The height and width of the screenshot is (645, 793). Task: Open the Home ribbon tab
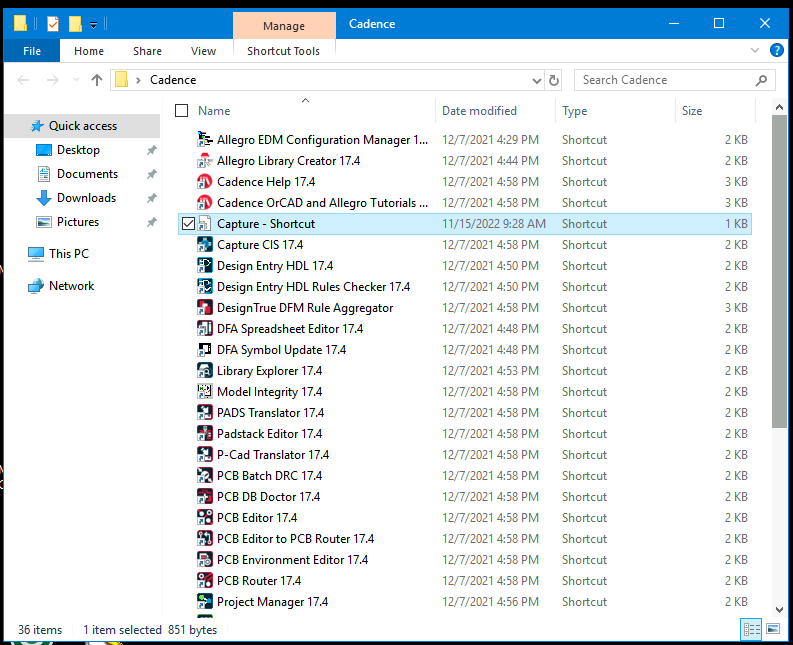click(x=89, y=51)
